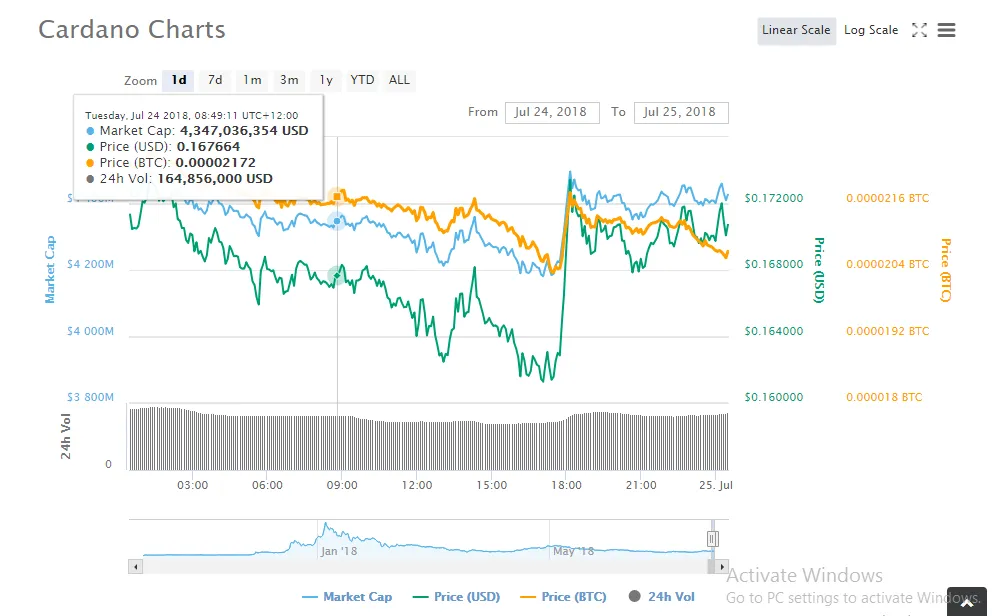Select the 3m zoom range
The height and width of the screenshot is (616, 997).
coord(289,80)
